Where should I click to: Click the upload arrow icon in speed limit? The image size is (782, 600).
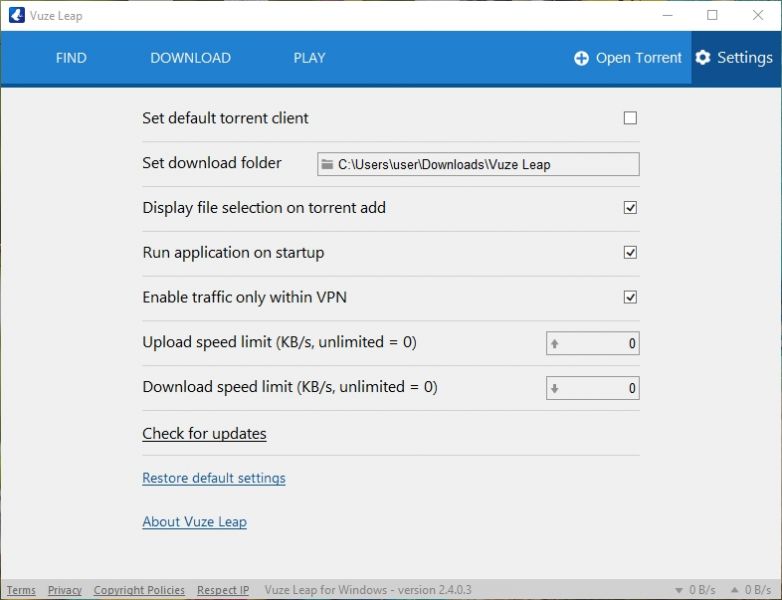(555, 343)
